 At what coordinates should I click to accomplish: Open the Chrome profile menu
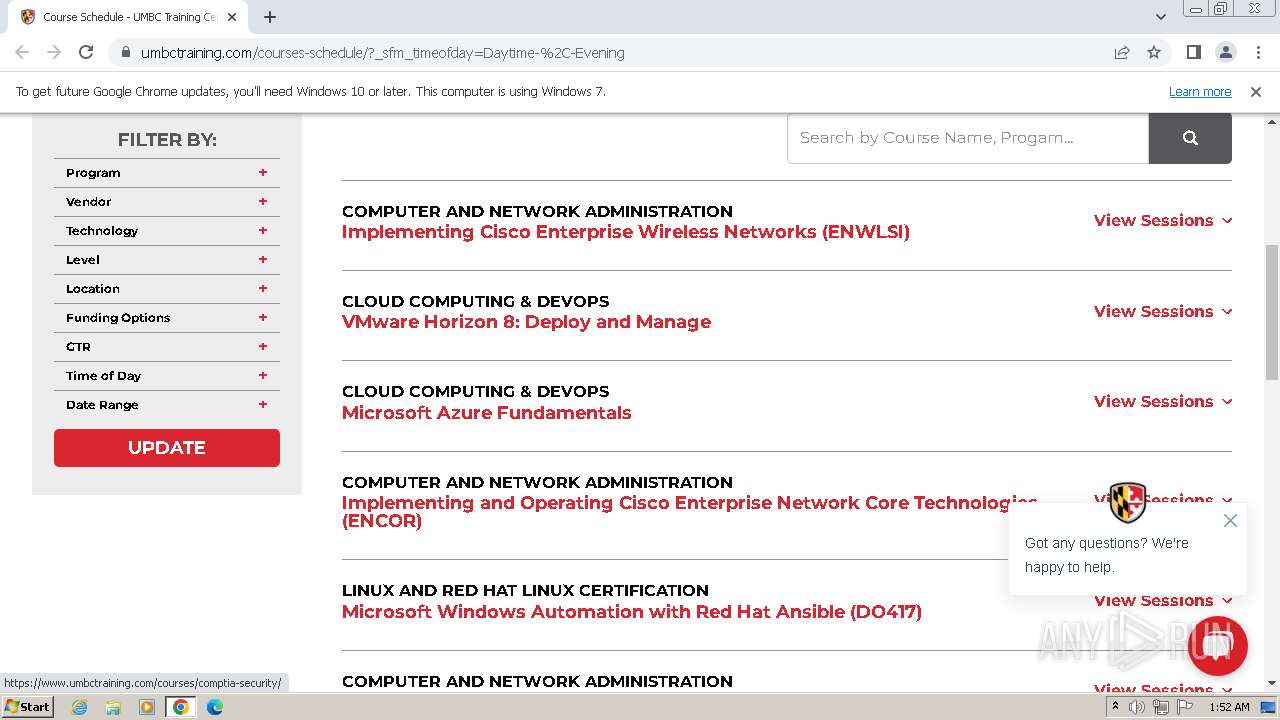pos(1226,52)
